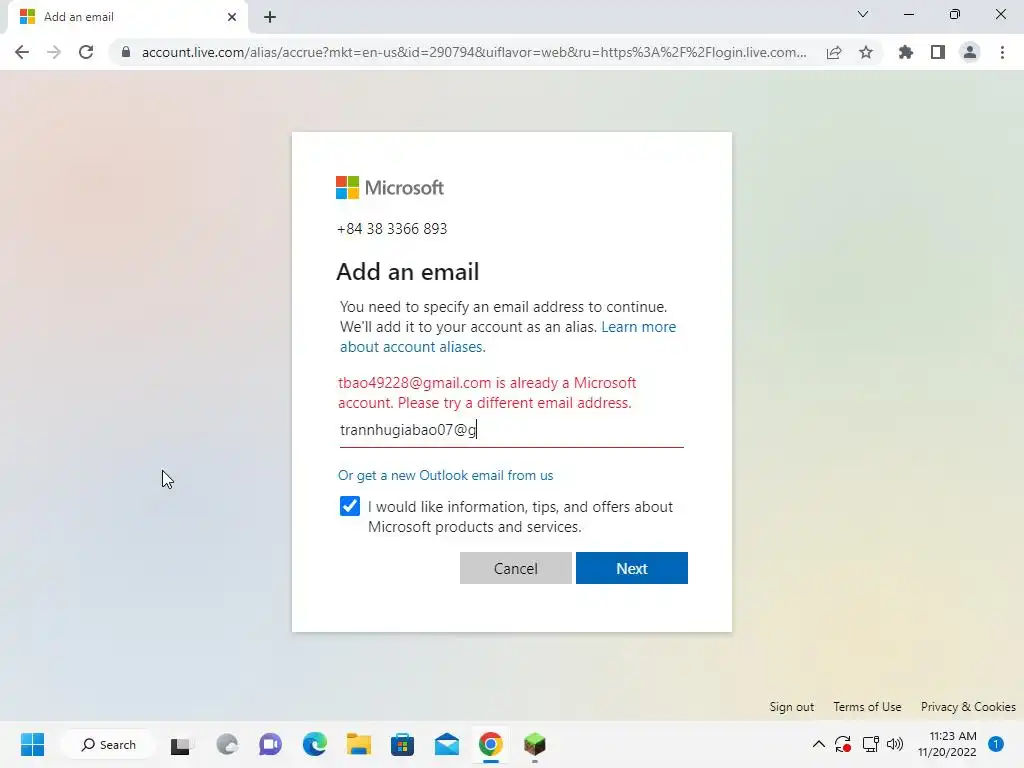Click the sync status tray icon
This screenshot has height=768, width=1024.
pos(843,744)
